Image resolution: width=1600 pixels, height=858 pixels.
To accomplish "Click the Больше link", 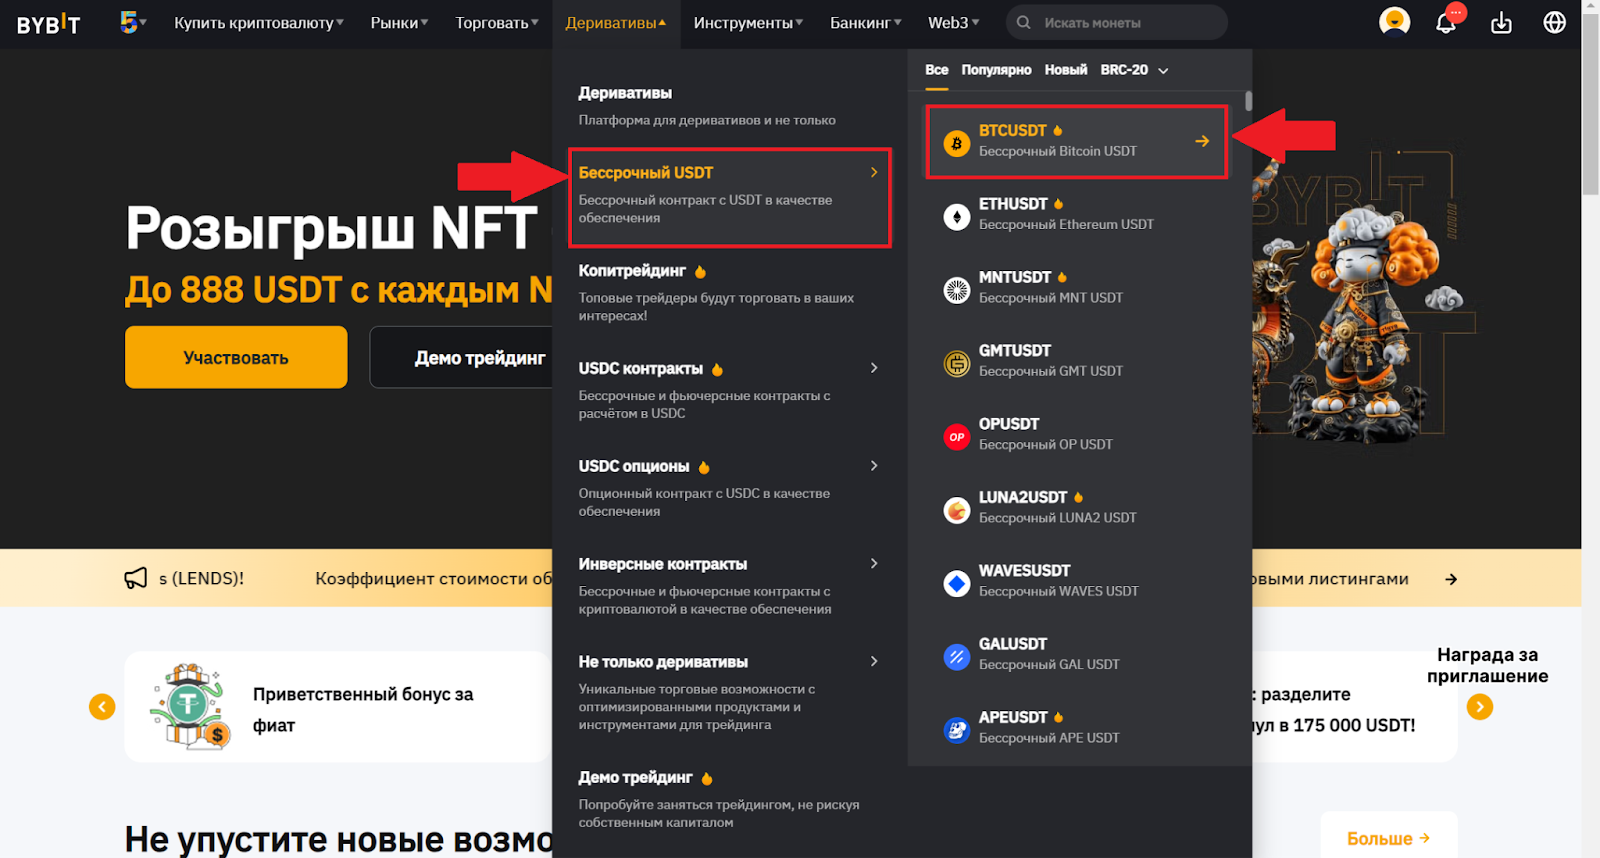I will click(x=1388, y=838).
